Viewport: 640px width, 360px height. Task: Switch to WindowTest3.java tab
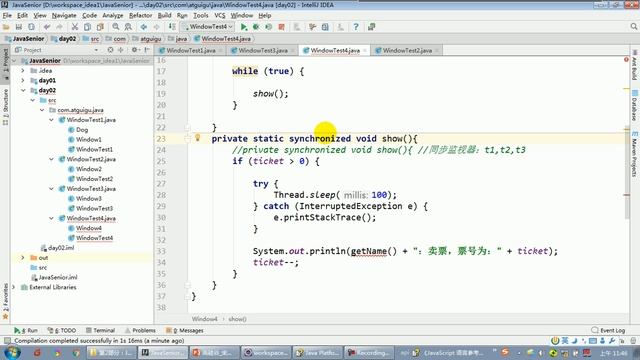(x=263, y=51)
